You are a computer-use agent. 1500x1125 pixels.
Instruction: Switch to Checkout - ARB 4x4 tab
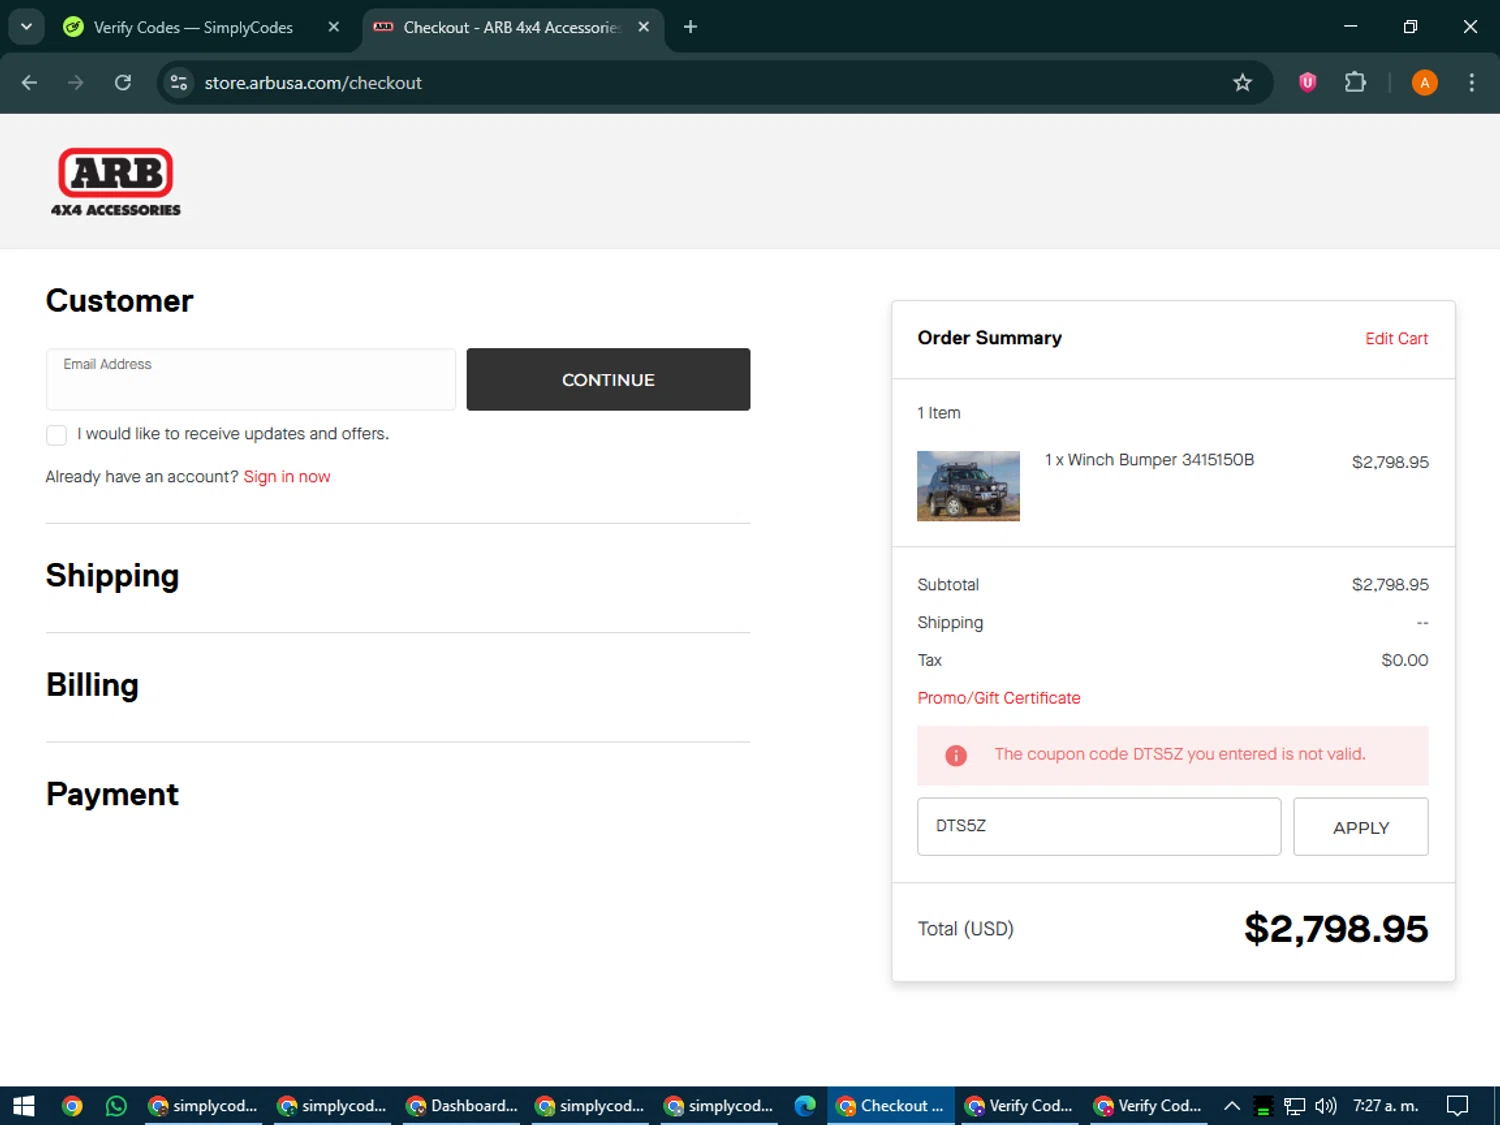[511, 27]
